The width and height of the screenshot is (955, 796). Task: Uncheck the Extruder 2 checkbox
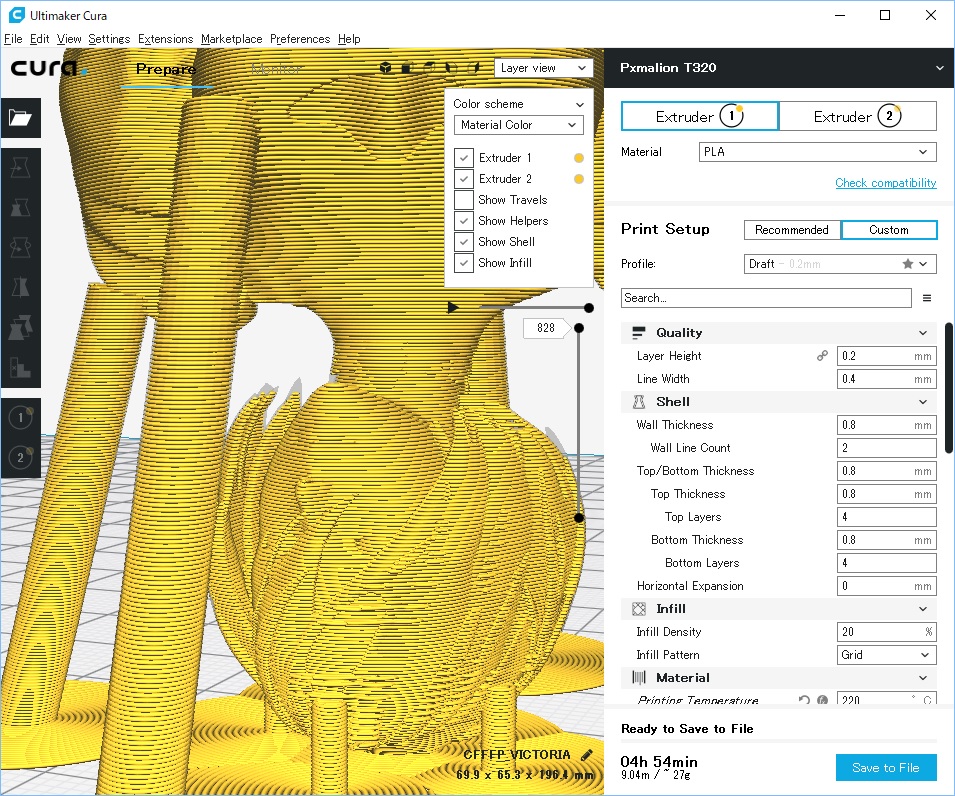(x=464, y=179)
